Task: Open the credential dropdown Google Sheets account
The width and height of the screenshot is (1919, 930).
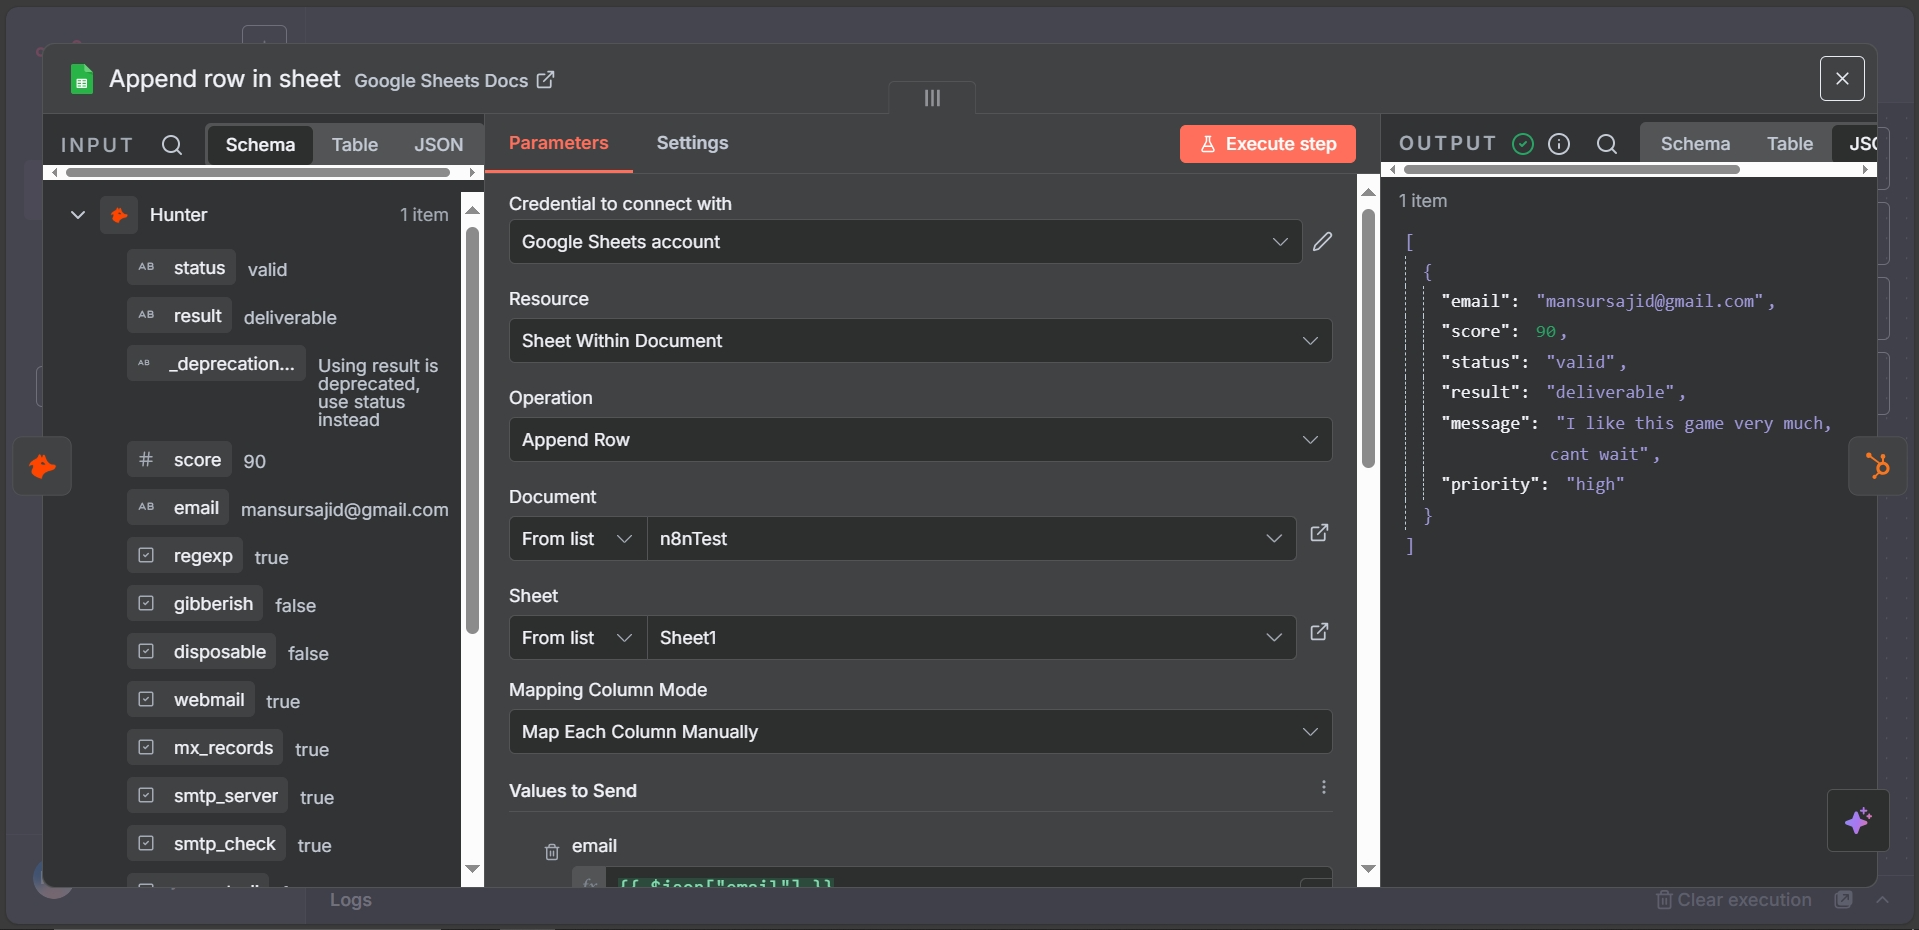Action: [x=905, y=242]
